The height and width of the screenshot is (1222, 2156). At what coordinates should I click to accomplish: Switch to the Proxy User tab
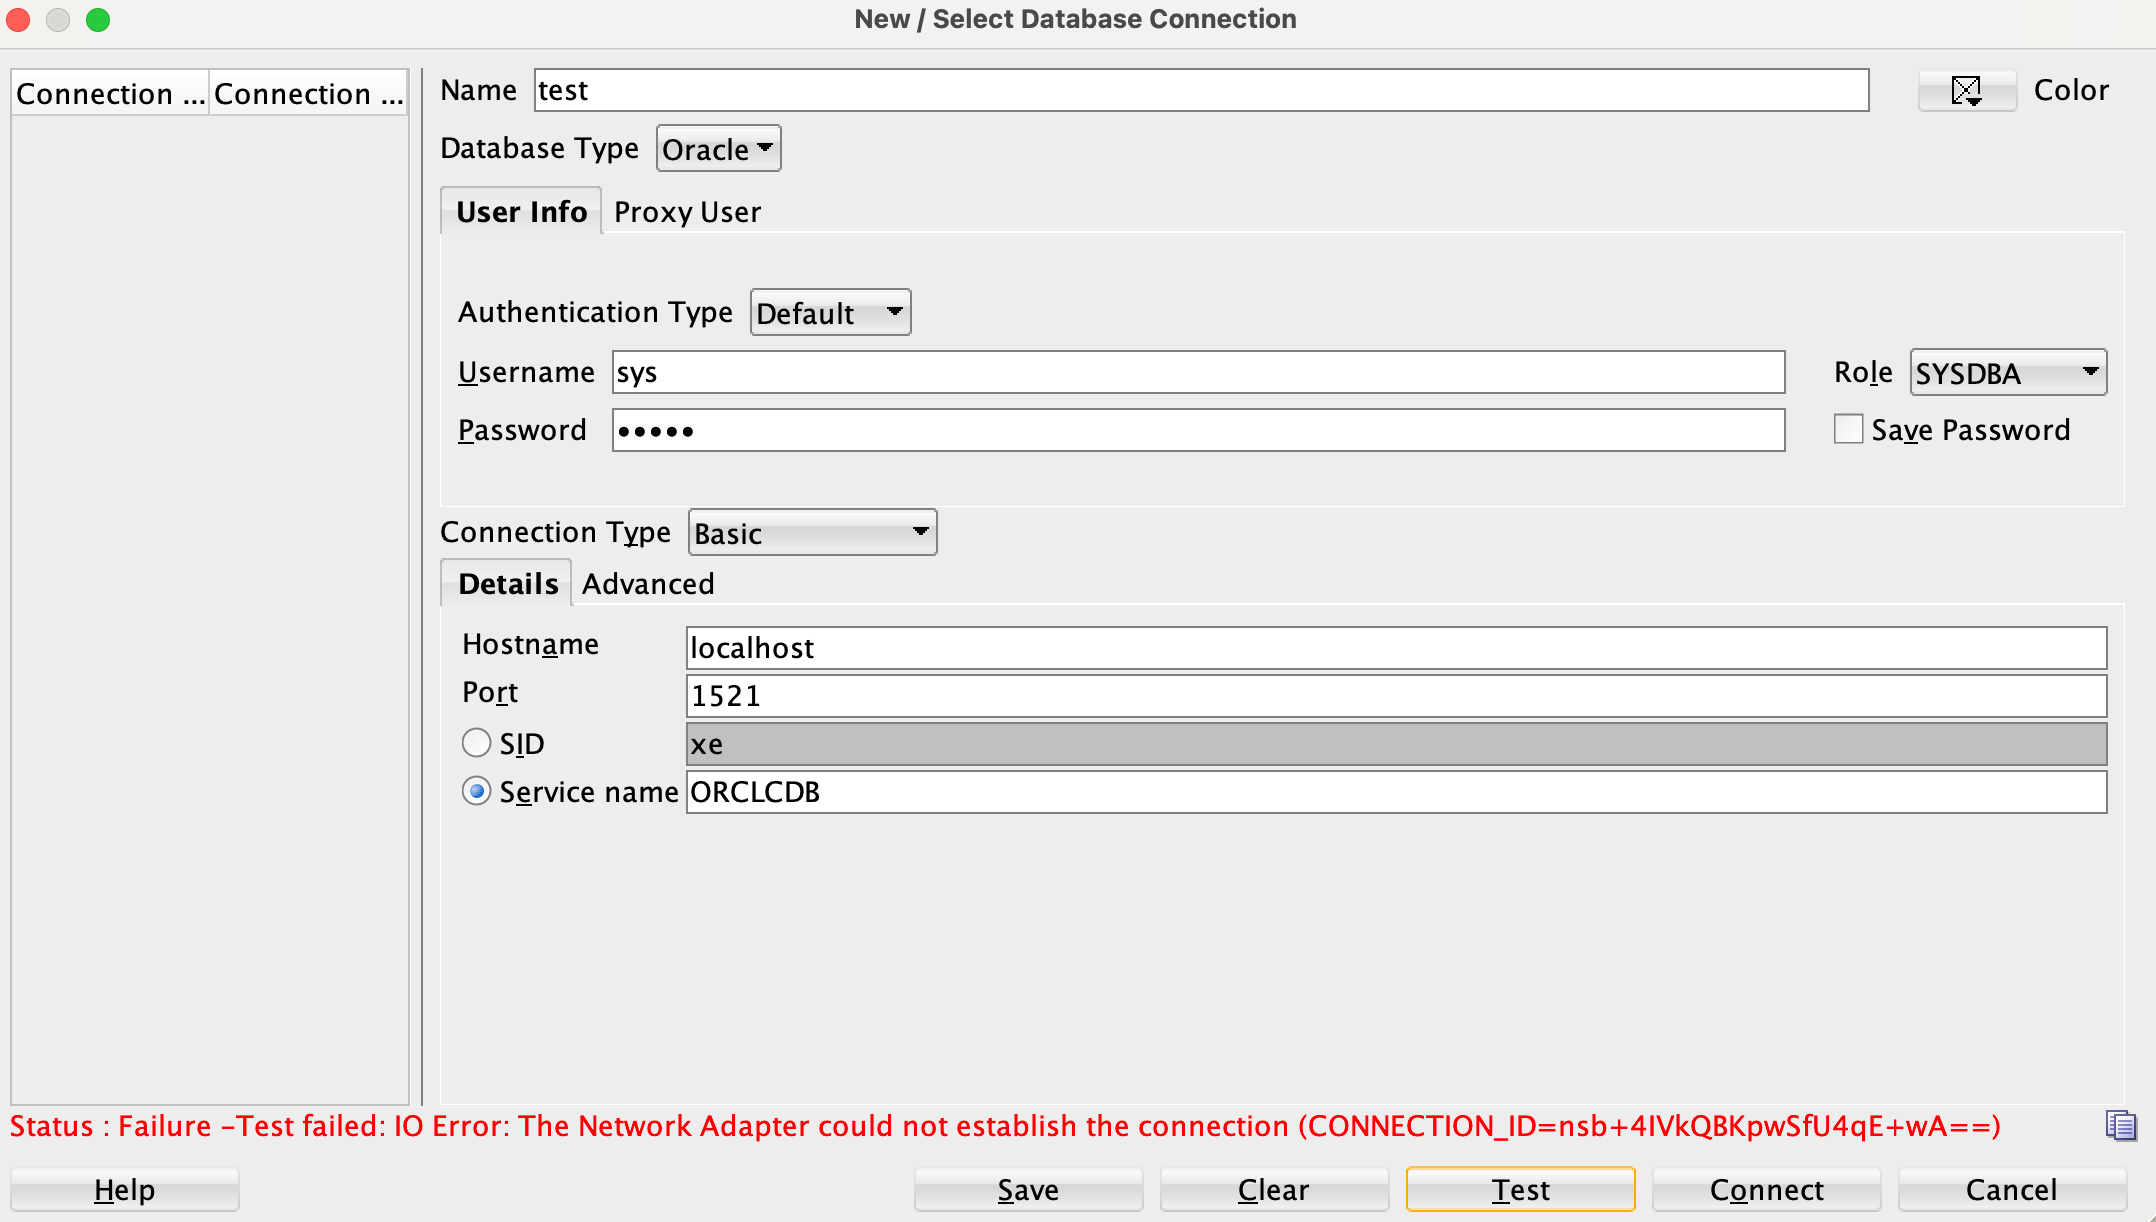click(687, 212)
